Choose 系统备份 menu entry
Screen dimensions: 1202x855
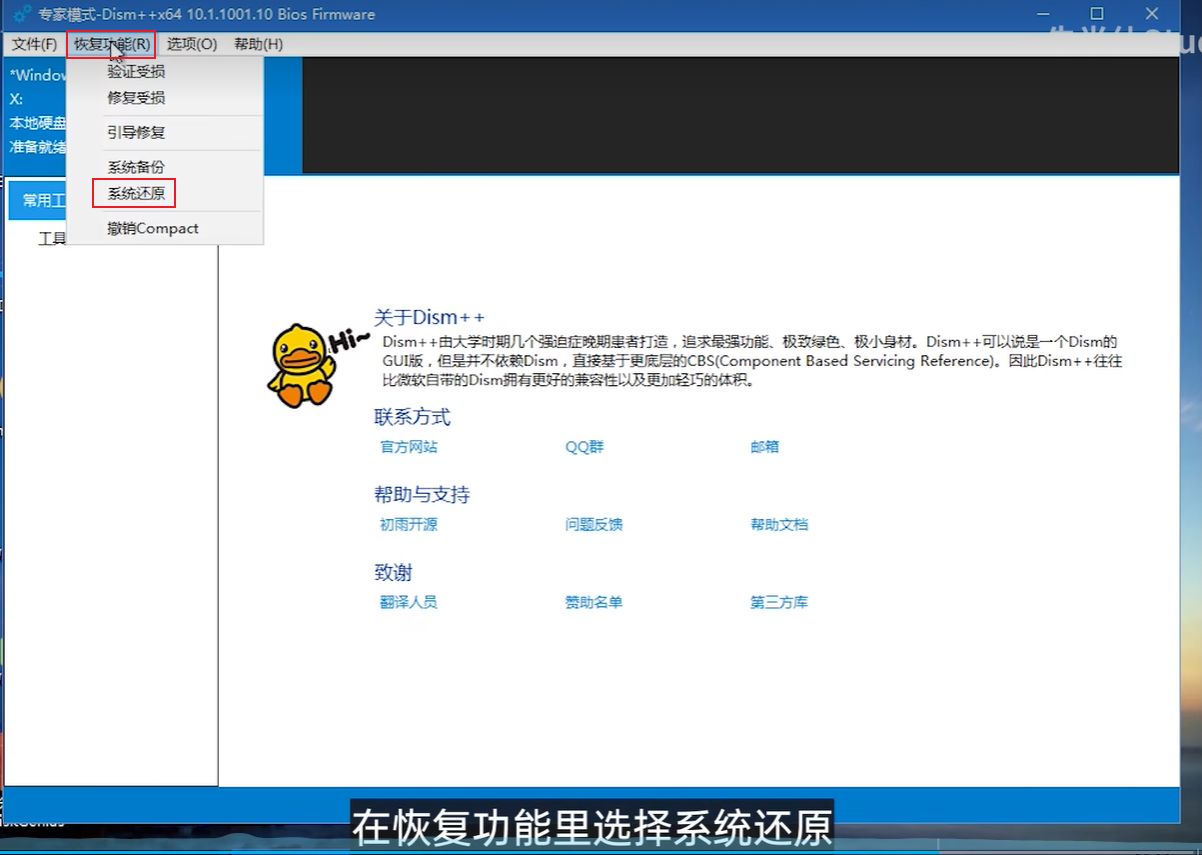[136, 167]
